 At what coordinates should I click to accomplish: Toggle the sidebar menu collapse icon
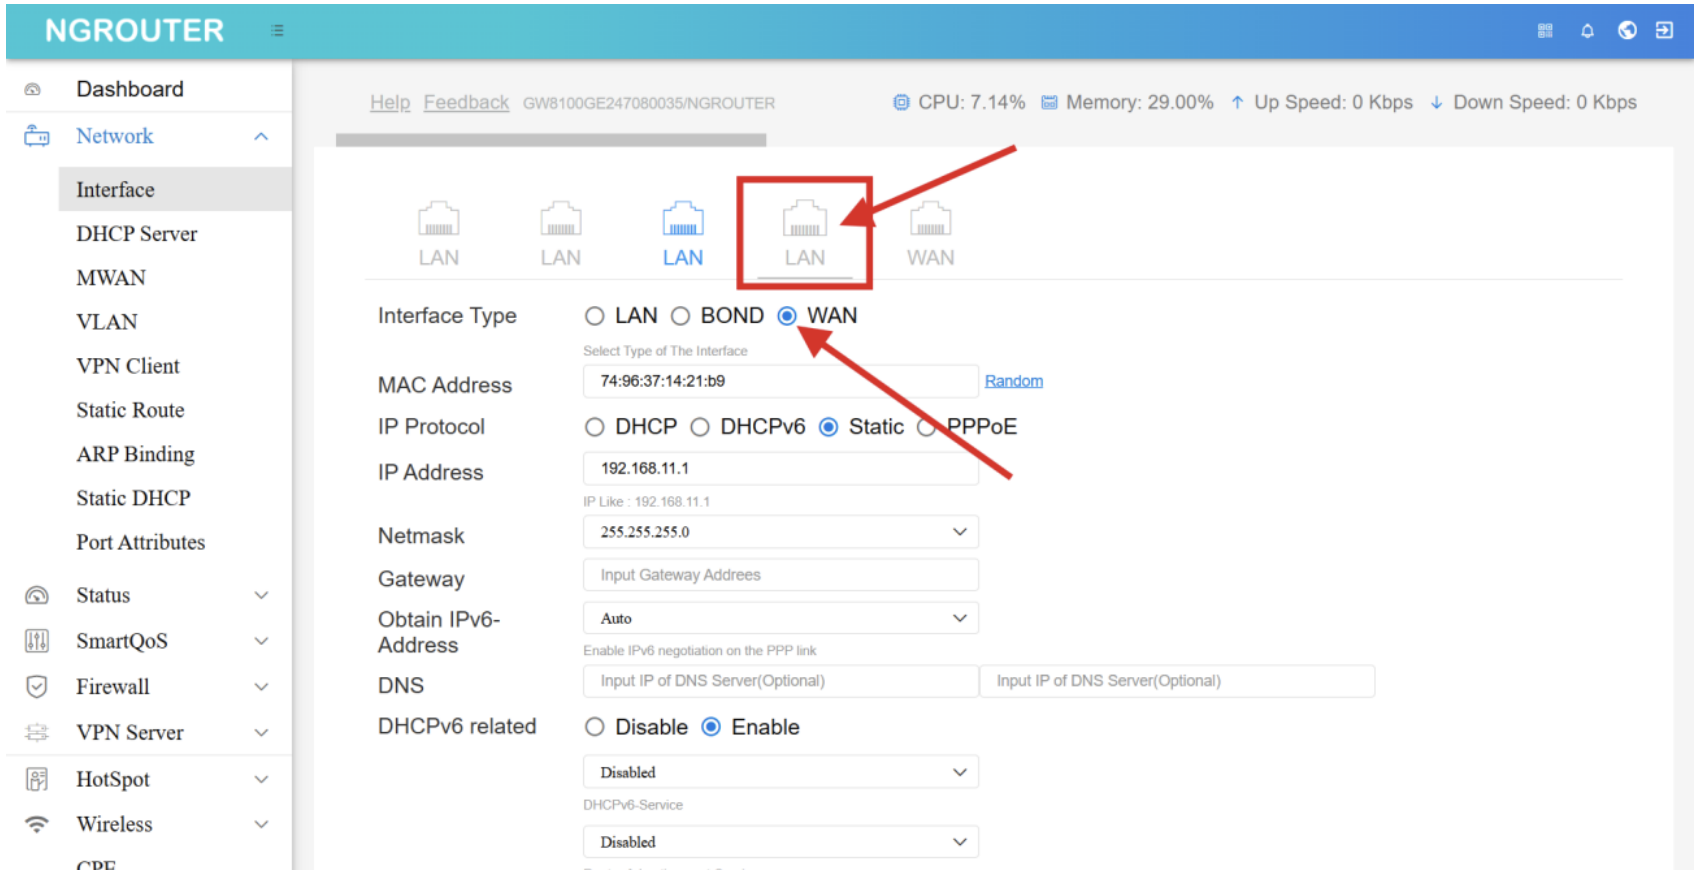point(277,31)
